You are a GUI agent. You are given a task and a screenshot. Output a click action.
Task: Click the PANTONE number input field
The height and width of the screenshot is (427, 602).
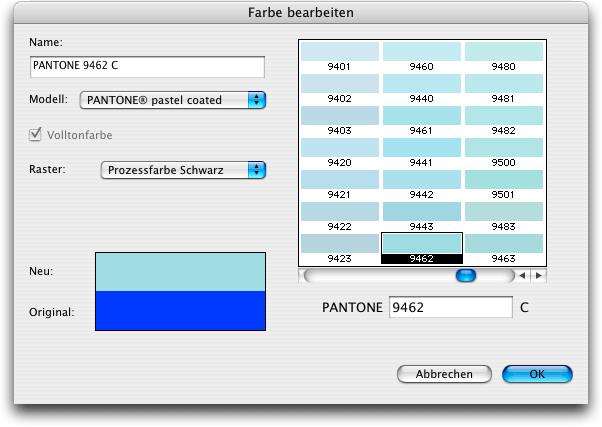tap(451, 307)
